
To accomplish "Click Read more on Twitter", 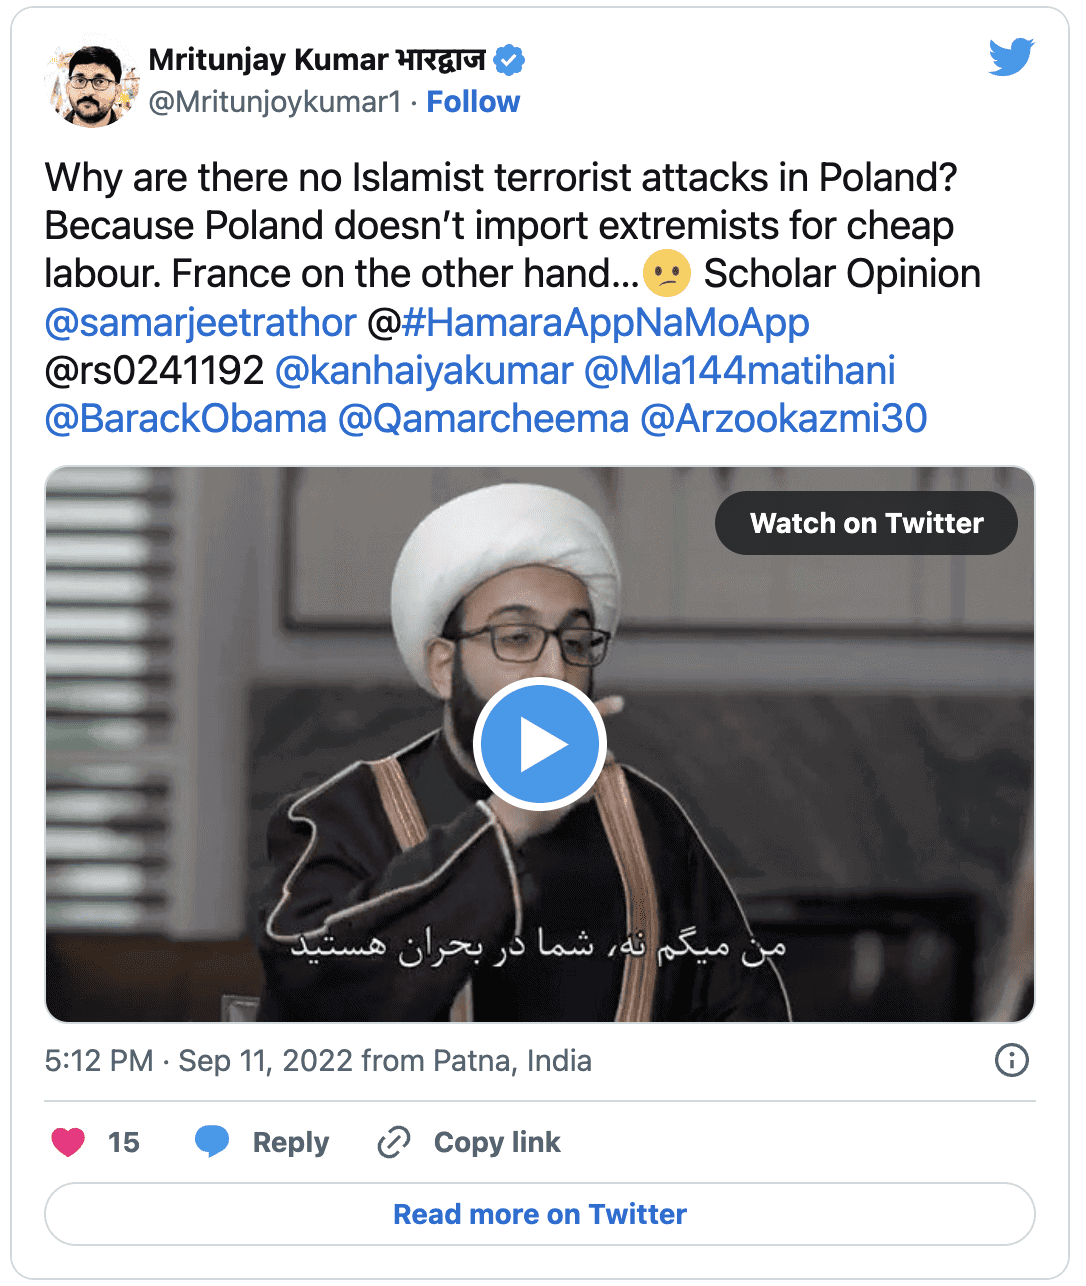I will pos(540,1214).
